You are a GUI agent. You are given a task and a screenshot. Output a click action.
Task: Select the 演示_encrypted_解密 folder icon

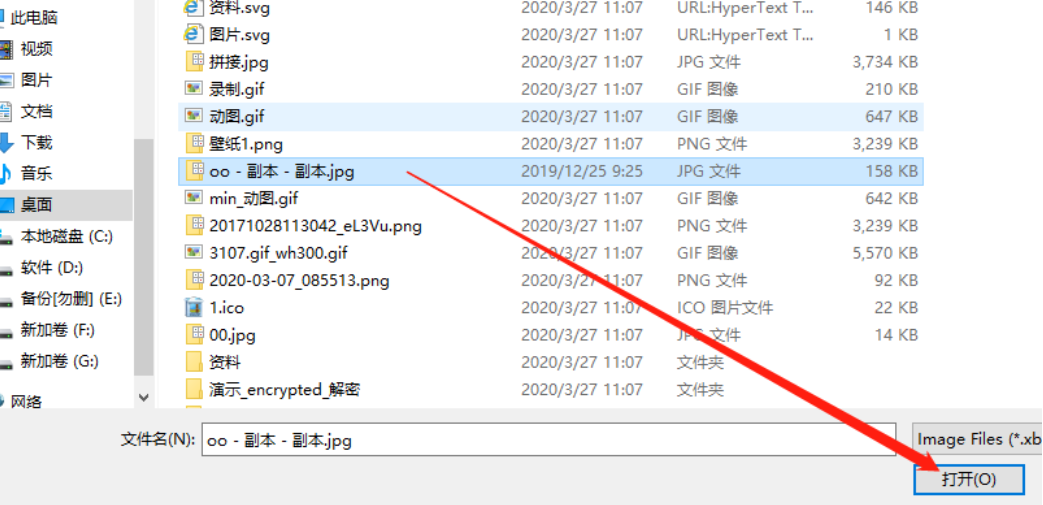click(x=194, y=389)
